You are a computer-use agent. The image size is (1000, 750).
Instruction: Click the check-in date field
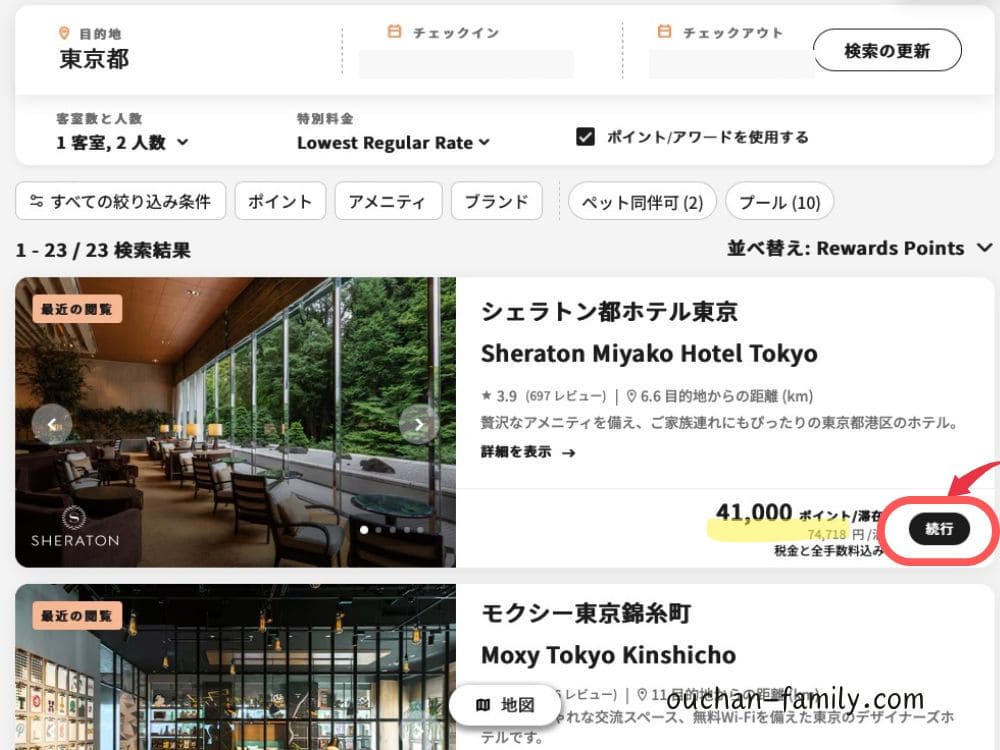tap(466, 64)
